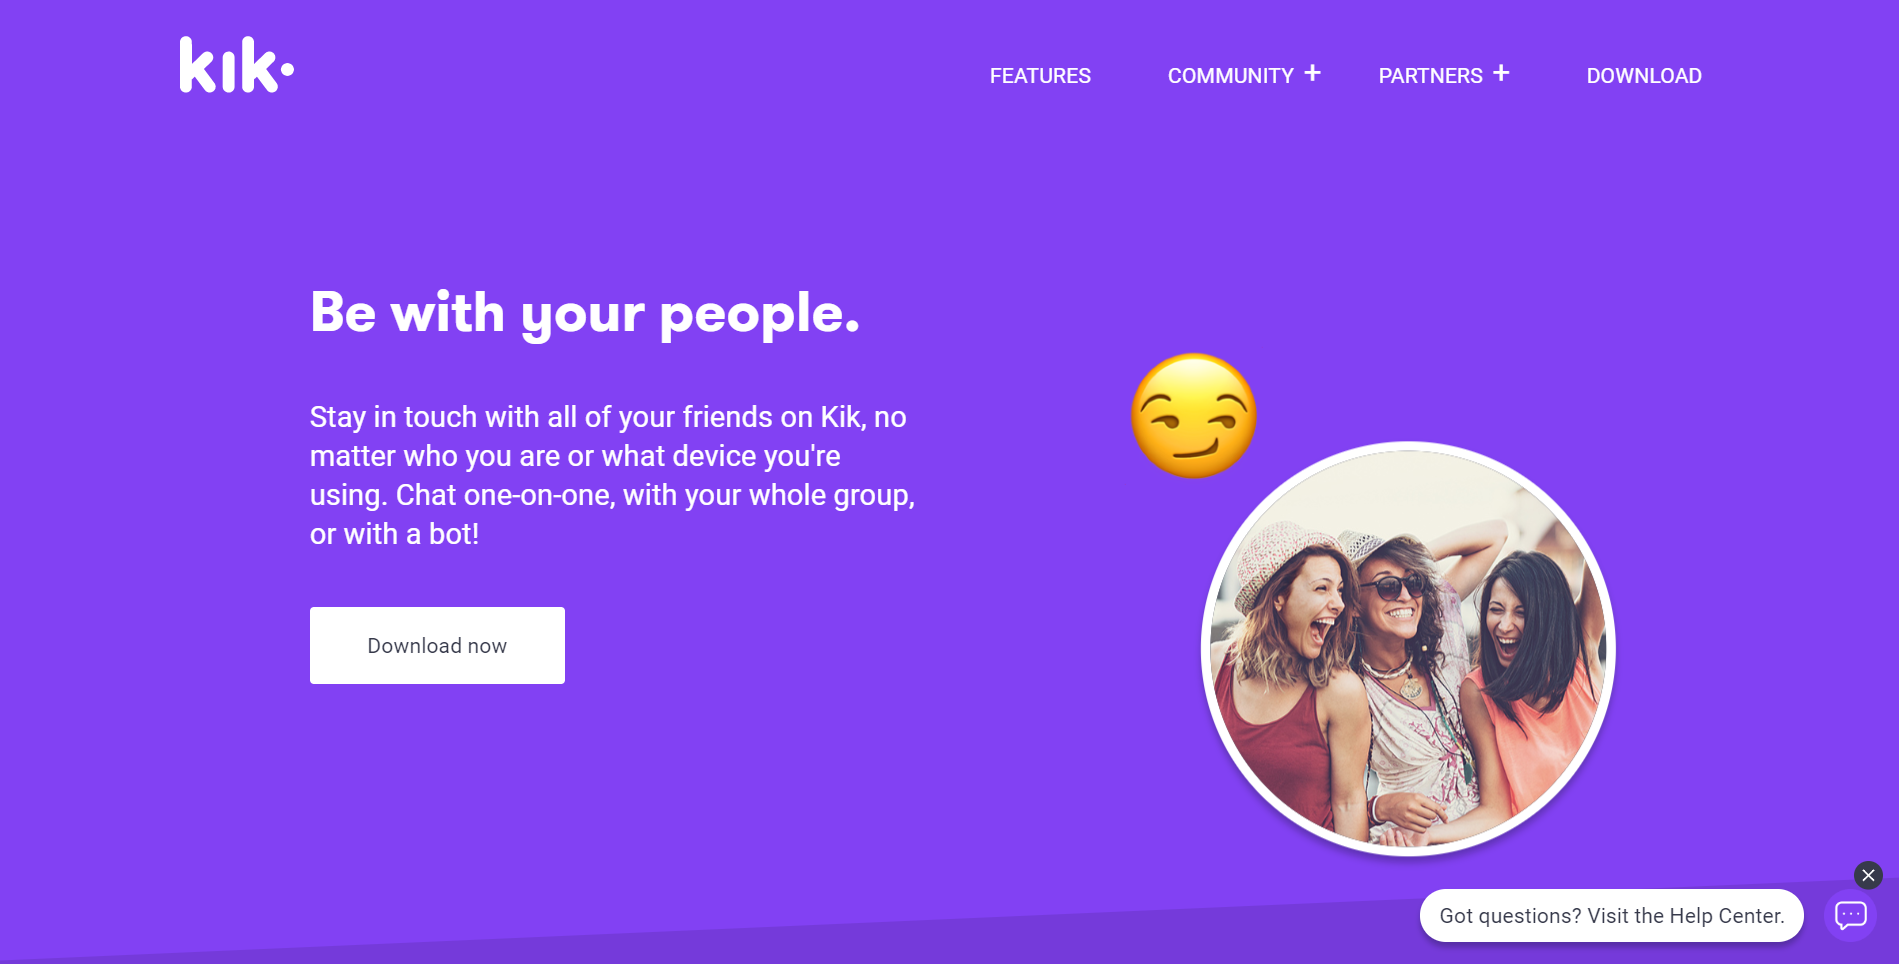Dismiss the Help Center prompt
The height and width of the screenshot is (964, 1899).
coord(1868,875)
